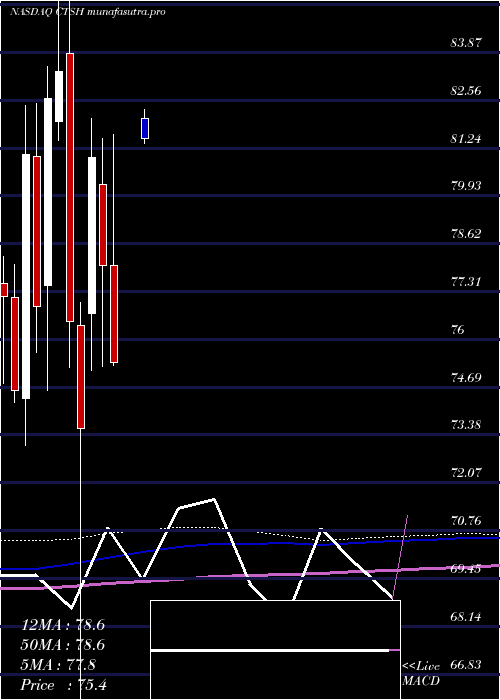
Task: Click the 68.14 price axis label
Action: 466,617
